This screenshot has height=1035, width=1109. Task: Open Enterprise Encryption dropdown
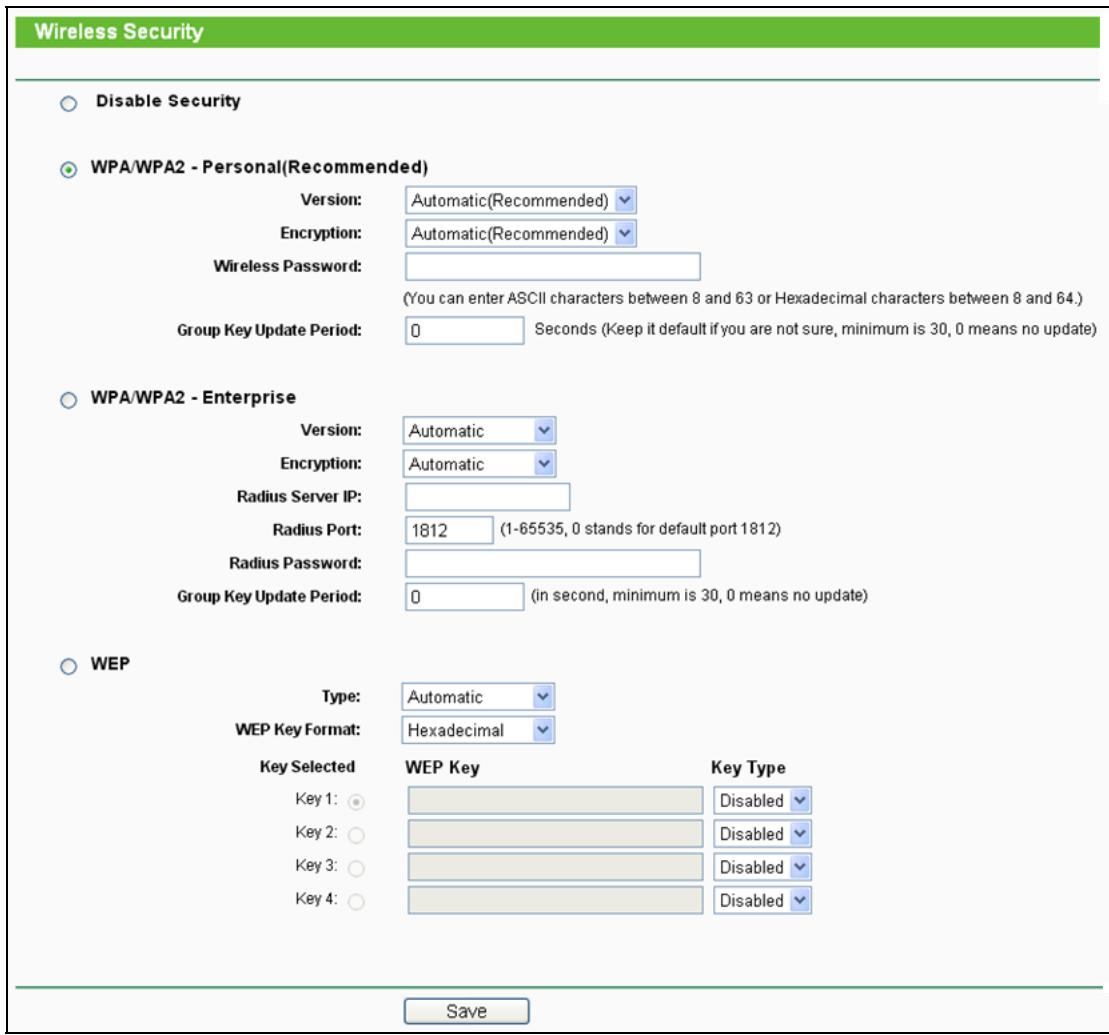[480, 463]
